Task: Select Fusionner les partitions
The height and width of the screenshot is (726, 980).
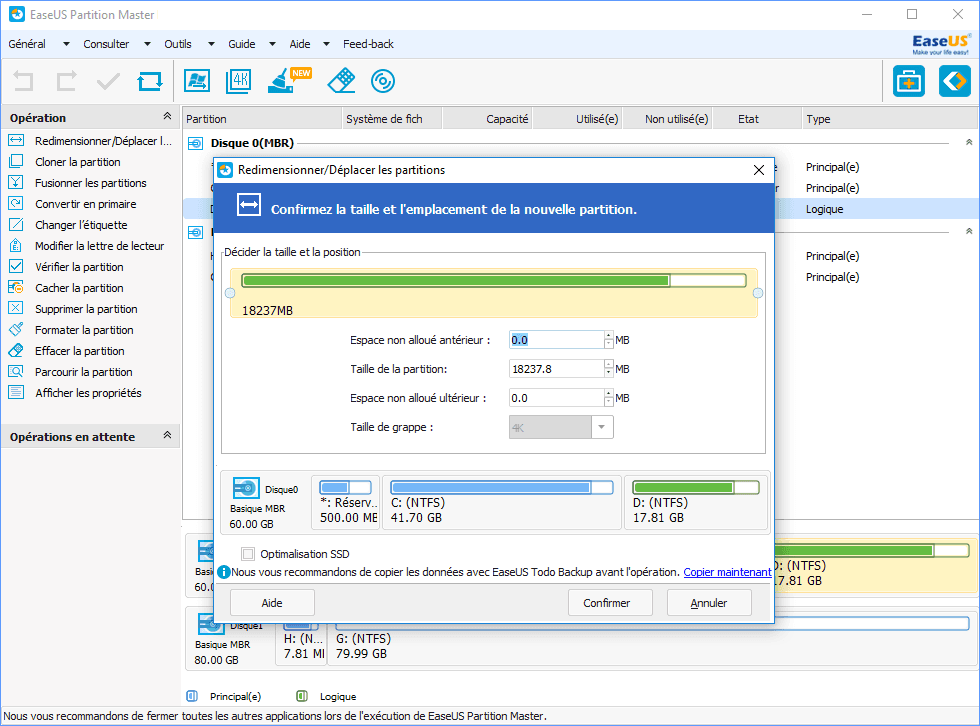Action: tap(91, 183)
